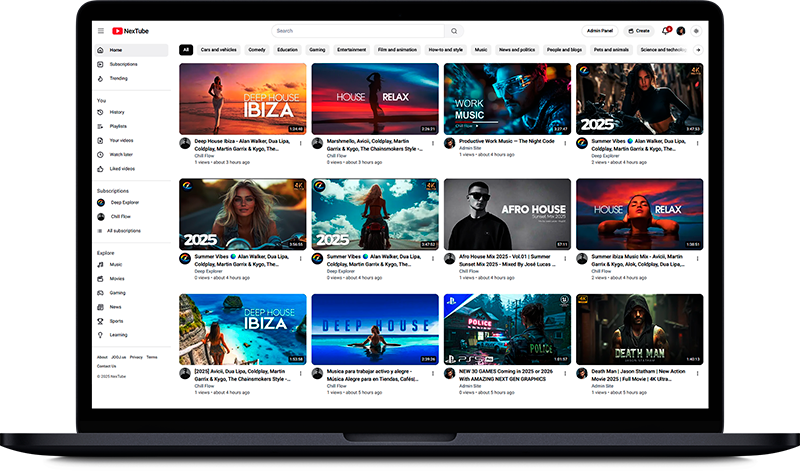Select the Cars and vehicles chip
This screenshot has width=800, height=471.
point(218,50)
